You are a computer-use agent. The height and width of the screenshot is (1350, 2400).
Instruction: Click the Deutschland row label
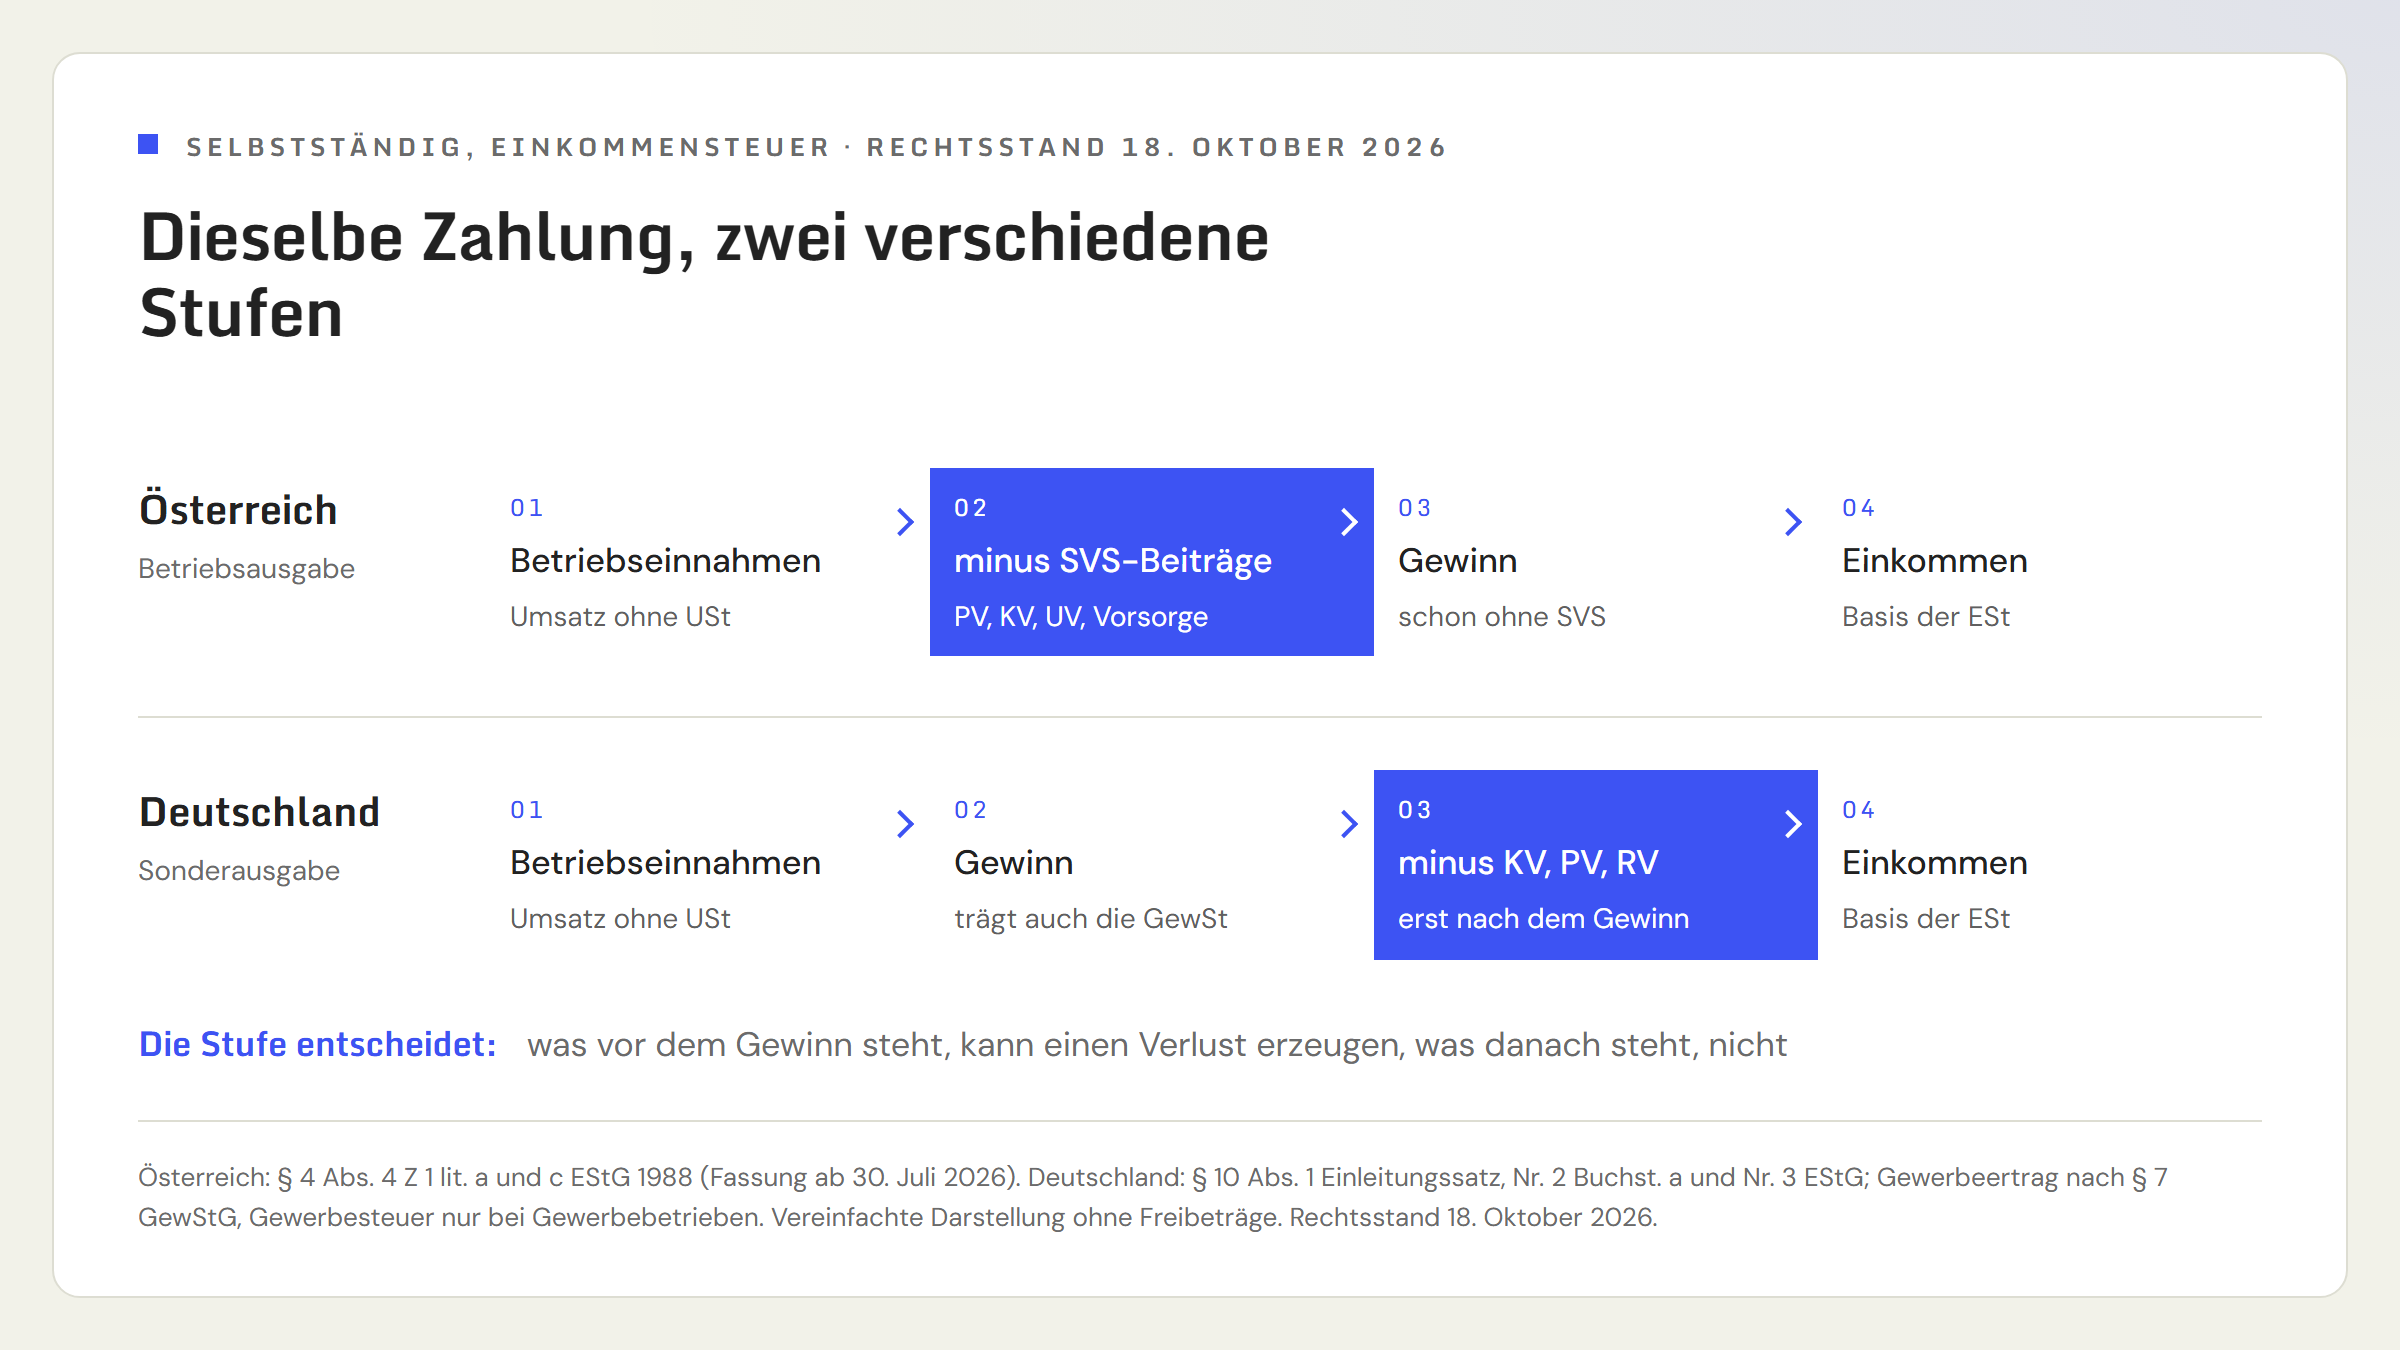[259, 812]
